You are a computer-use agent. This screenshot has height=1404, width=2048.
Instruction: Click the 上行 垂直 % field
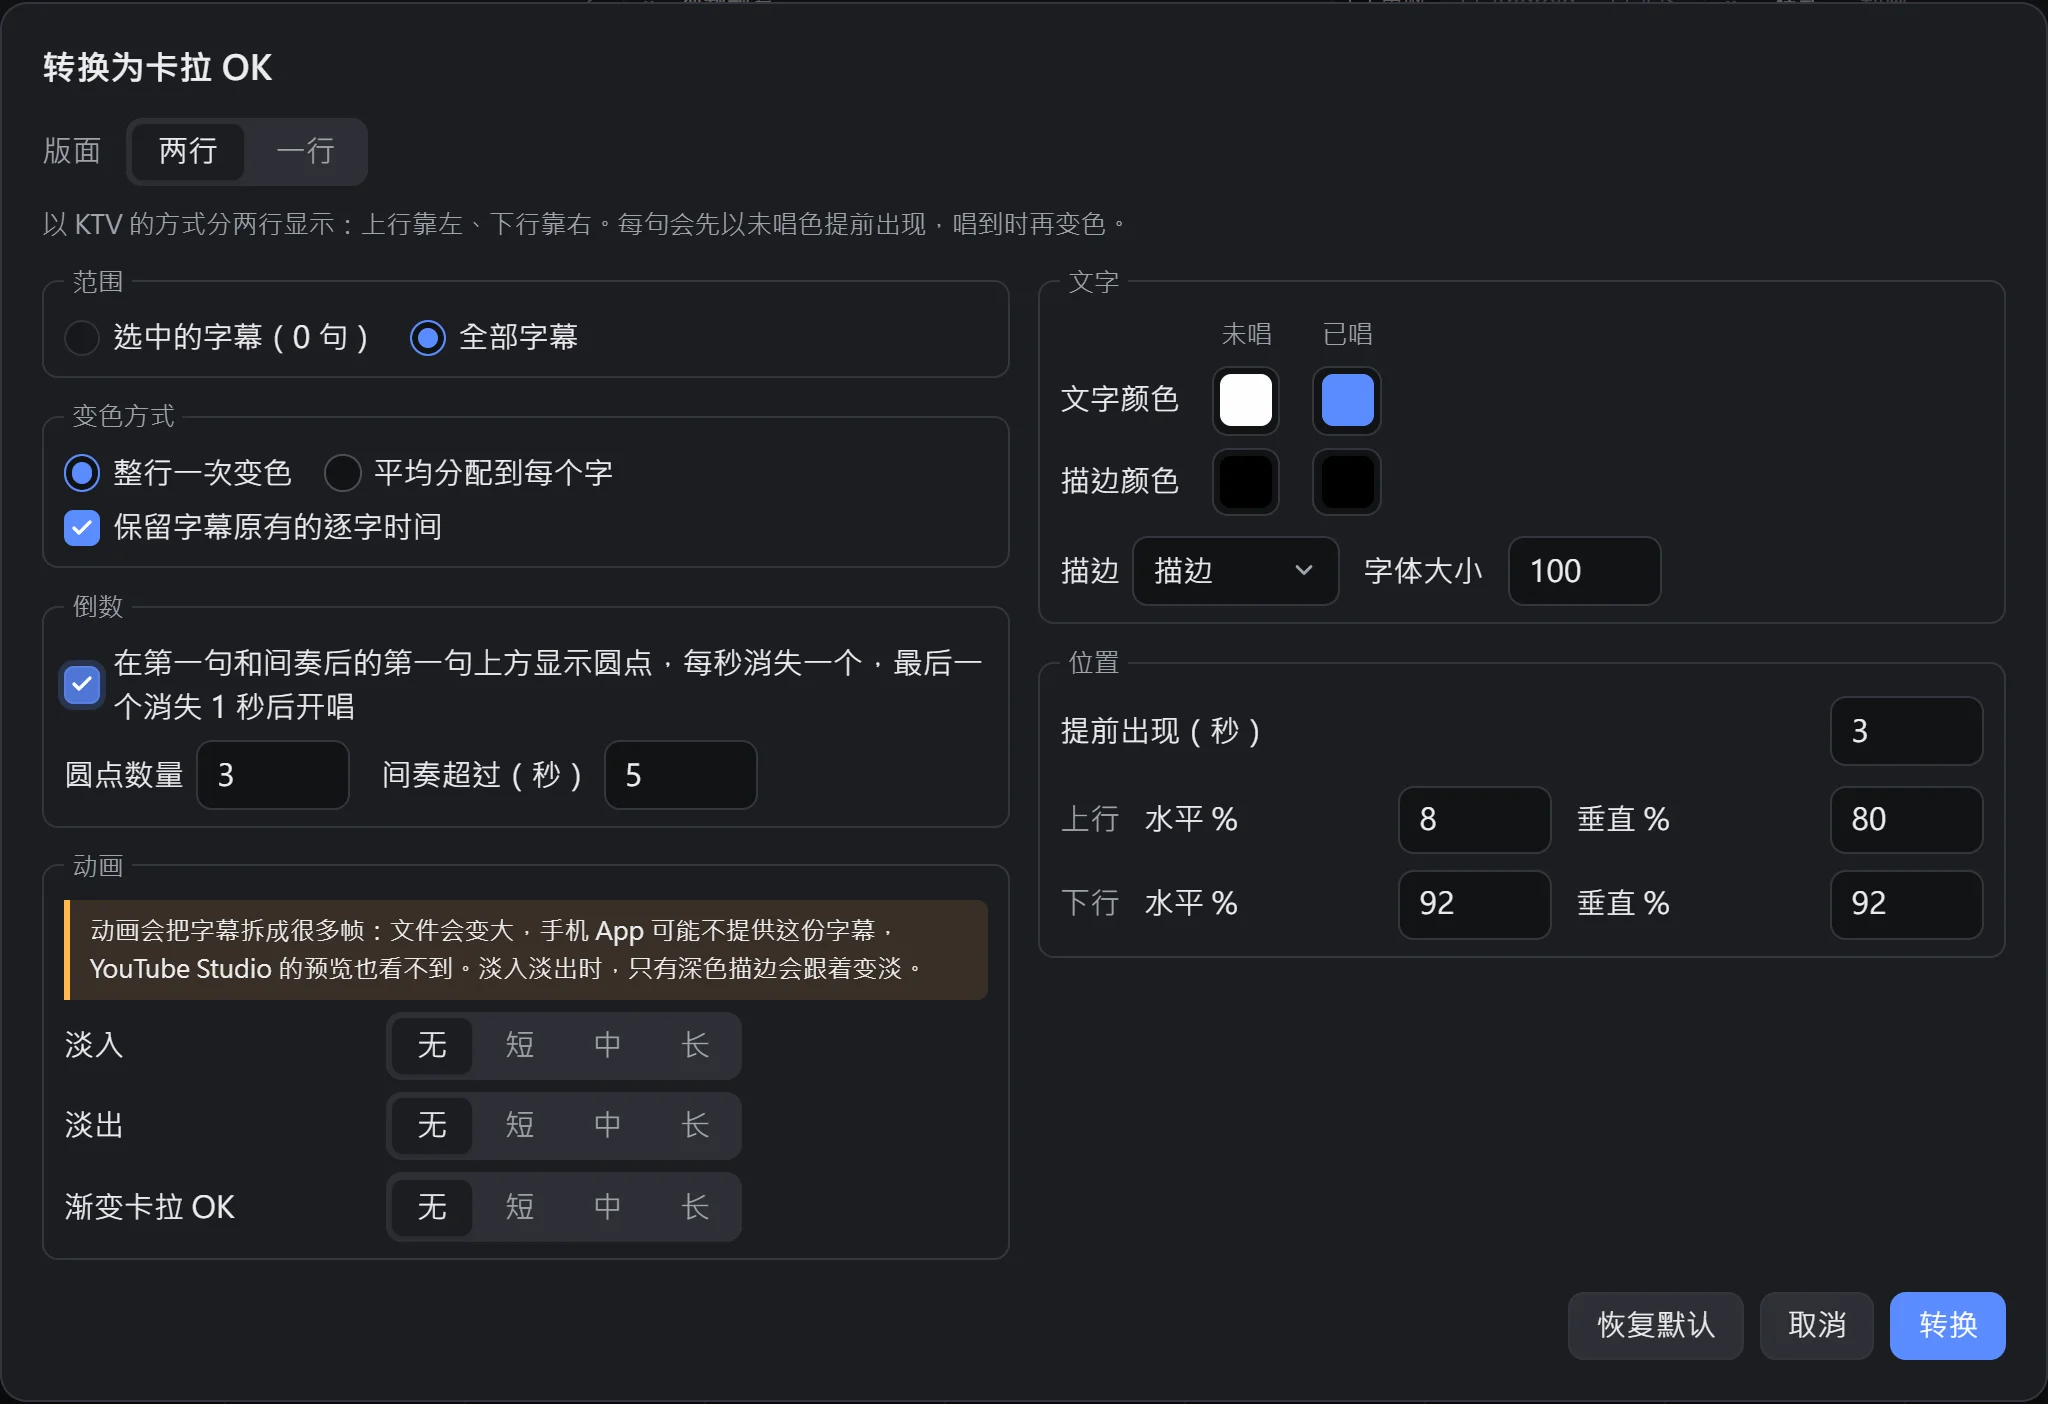tap(1907, 819)
